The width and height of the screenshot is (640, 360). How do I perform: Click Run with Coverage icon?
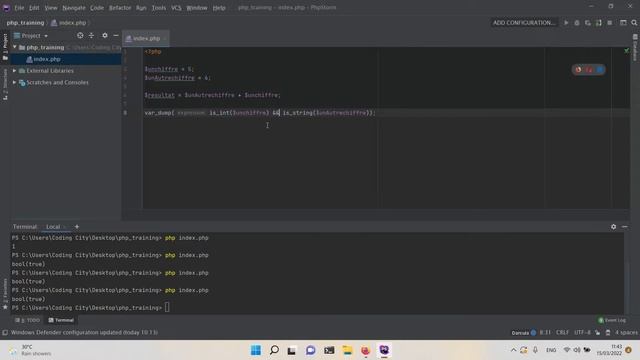coord(588,23)
